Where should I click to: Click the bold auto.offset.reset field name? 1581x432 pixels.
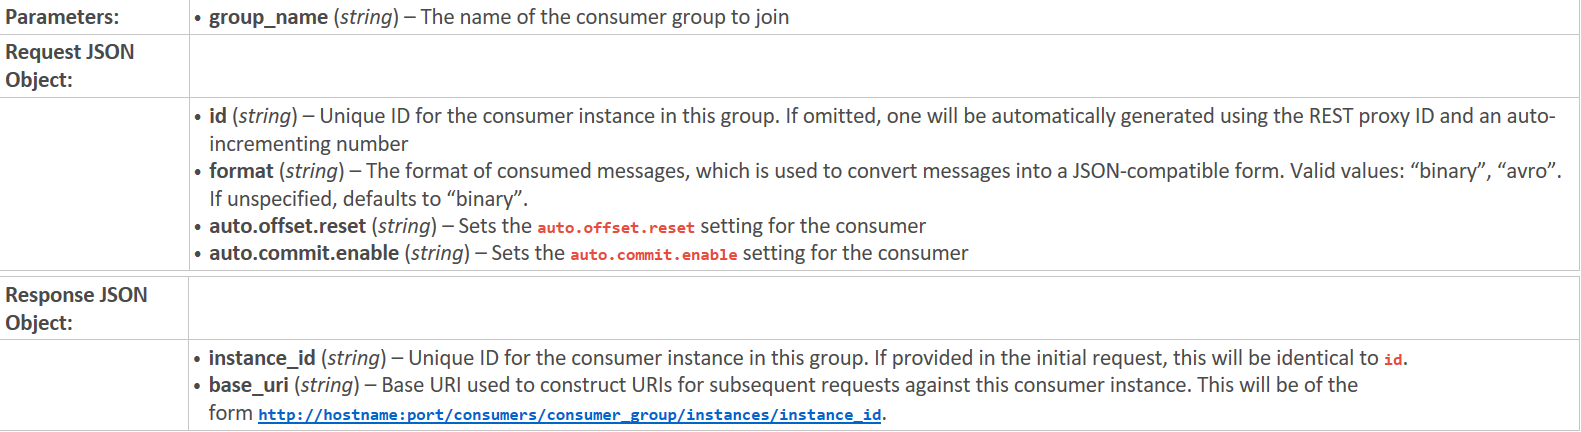tap(287, 226)
